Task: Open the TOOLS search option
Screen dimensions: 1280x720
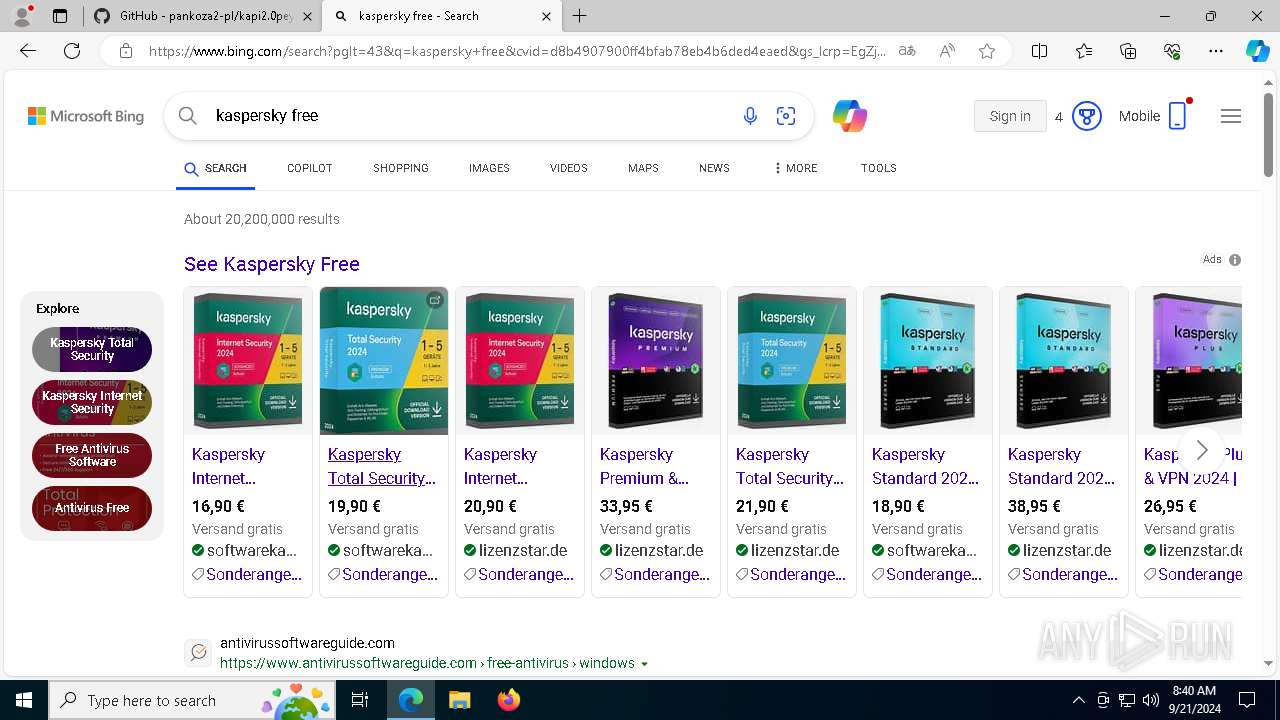Action: tap(878, 168)
